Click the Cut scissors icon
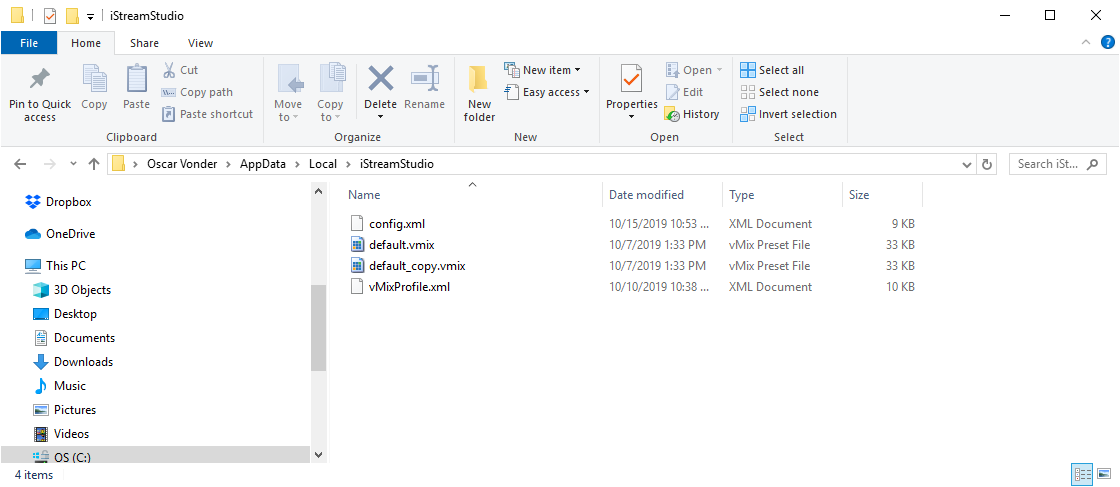The image size is (1120, 487). tap(169, 70)
